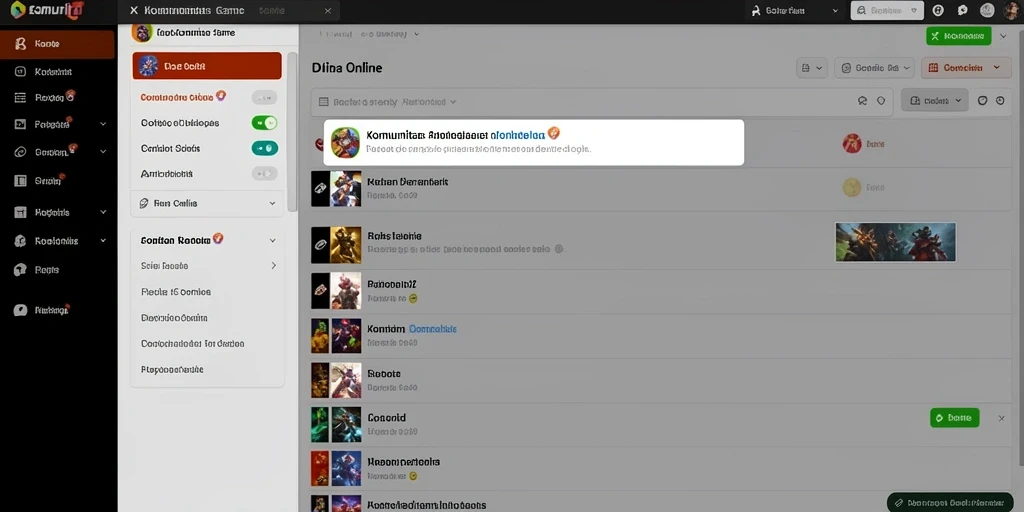The height and width of the screenshot is (512, 1024).
Task: Close the second darker tab in the title bar
Action: [328, 10]
